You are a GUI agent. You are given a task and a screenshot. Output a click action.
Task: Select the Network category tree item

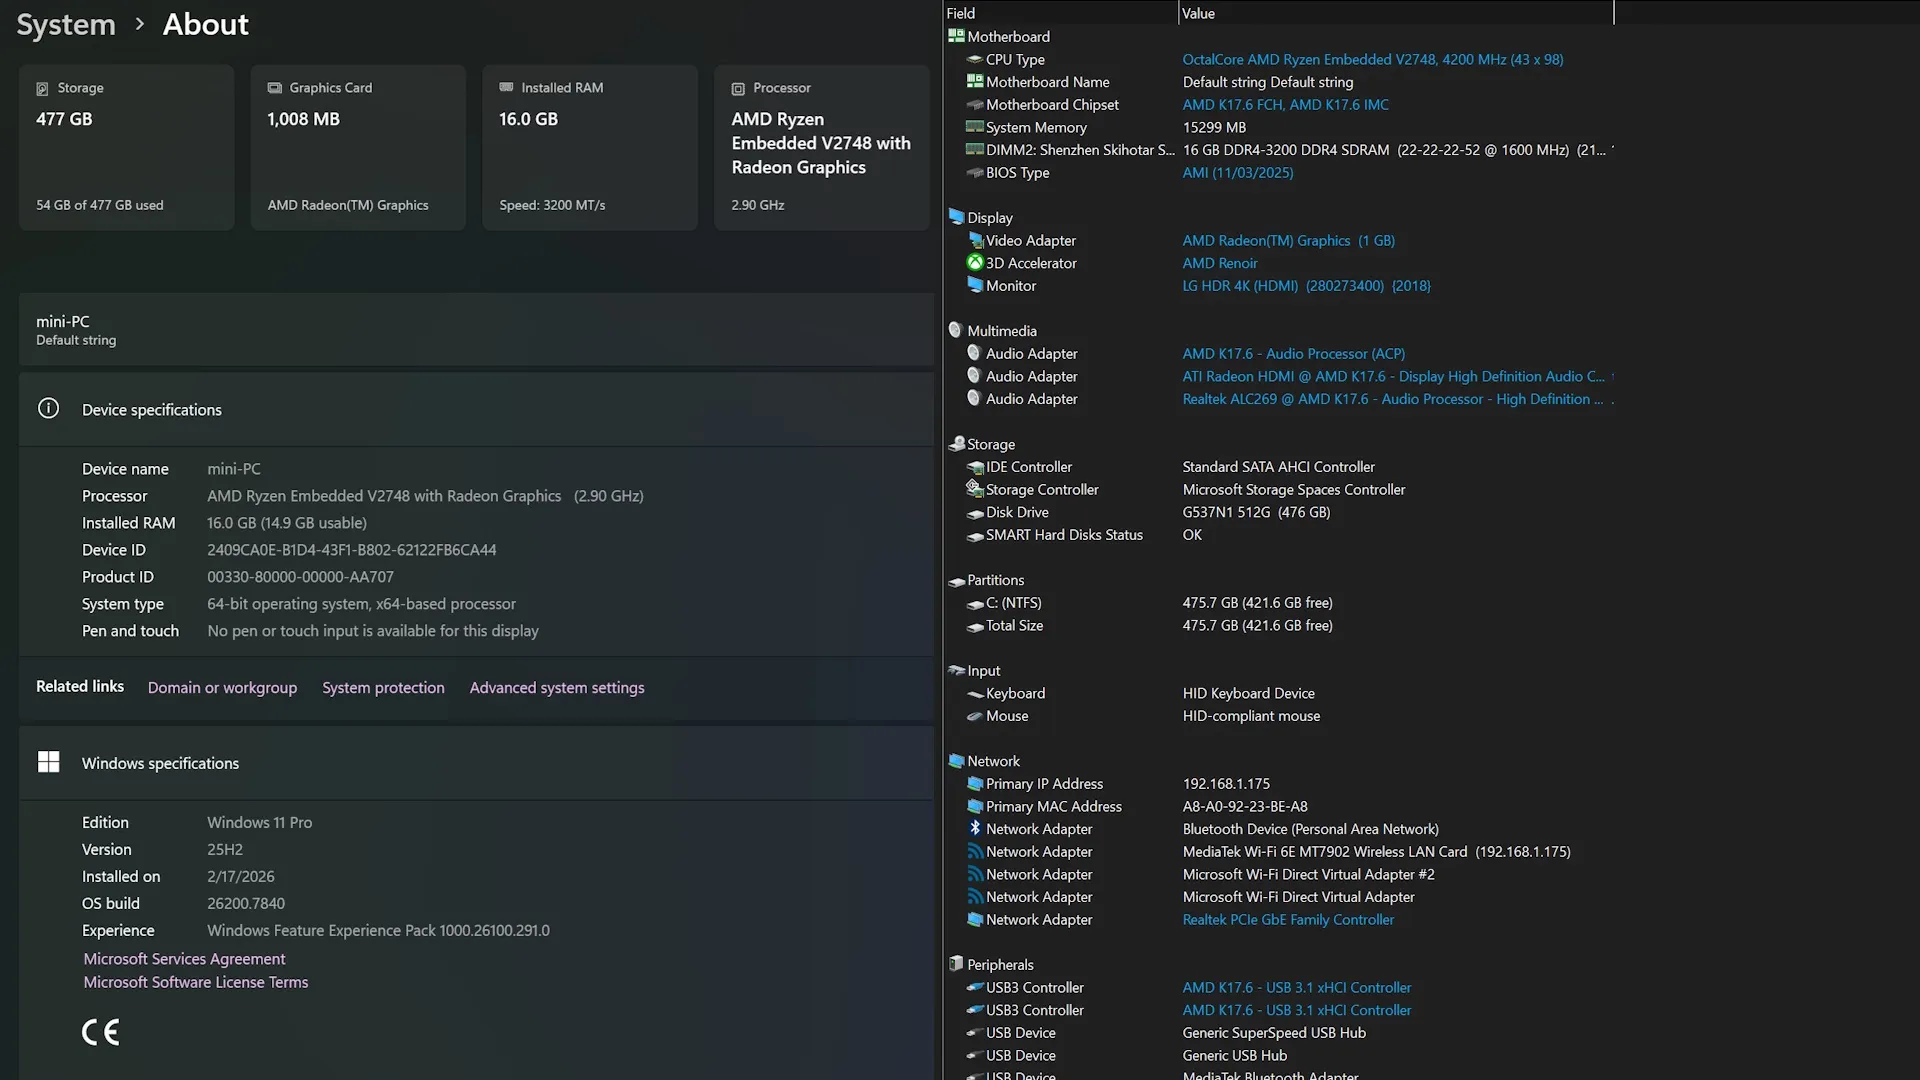pos(993,761)
